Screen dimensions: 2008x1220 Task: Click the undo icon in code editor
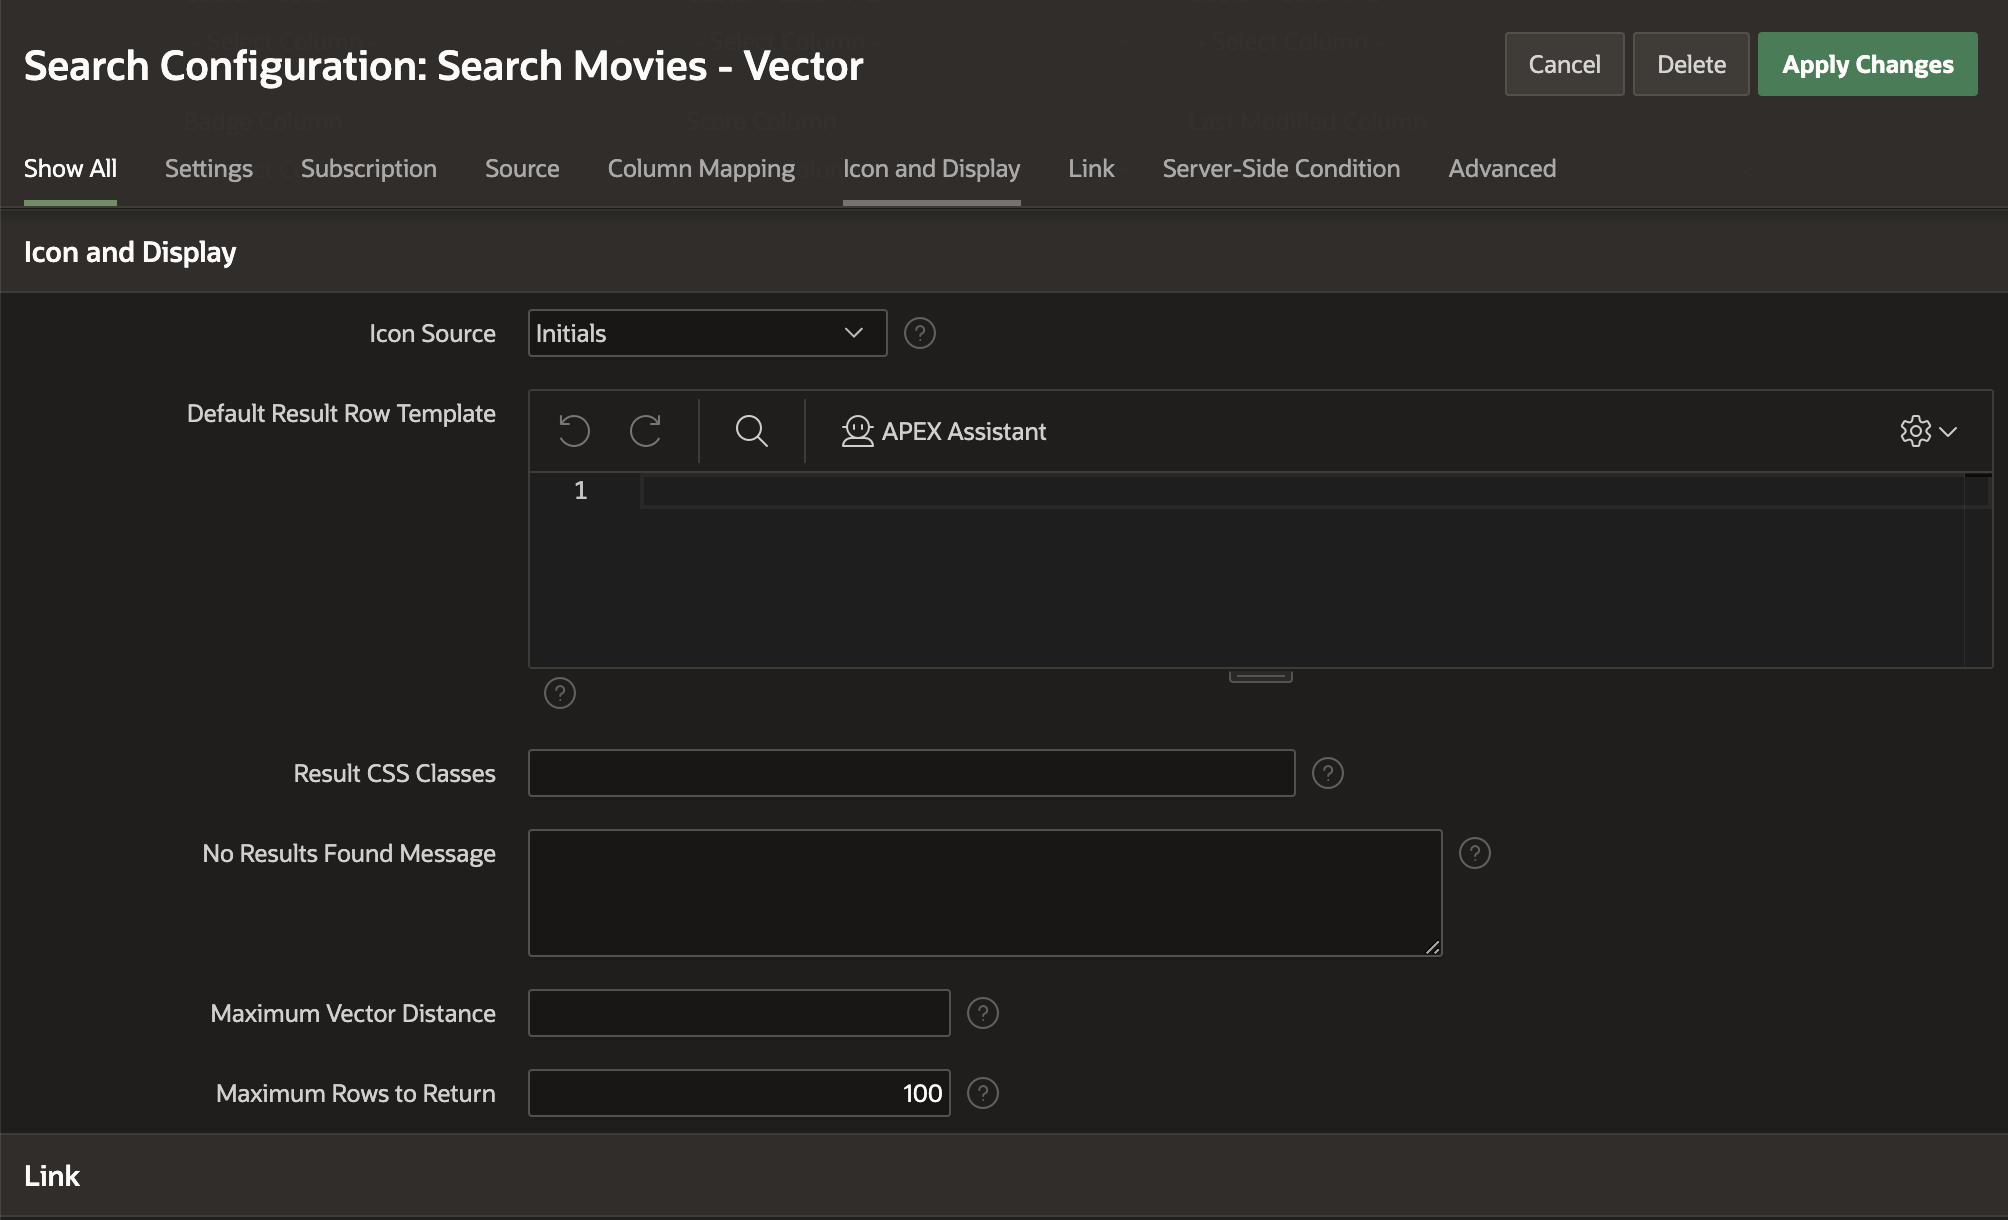(x=574, y=431)
